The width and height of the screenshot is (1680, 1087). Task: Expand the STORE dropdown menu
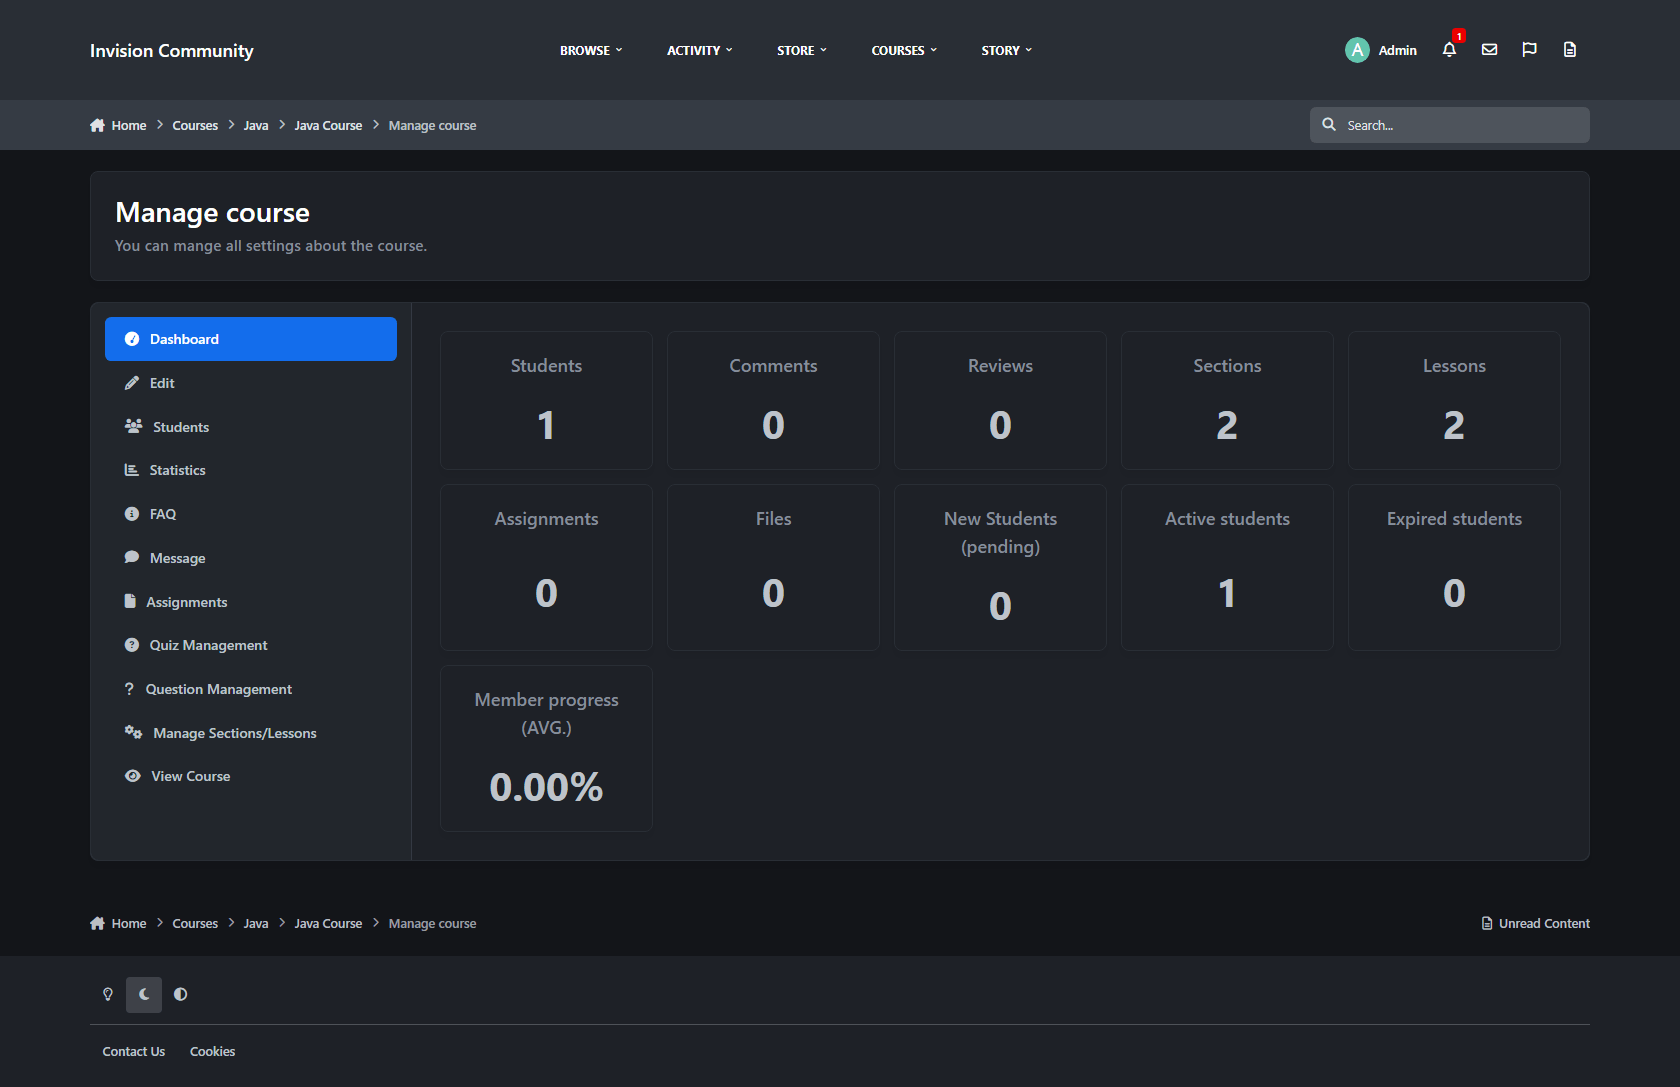pyautogui.click(x=802, y=50)
